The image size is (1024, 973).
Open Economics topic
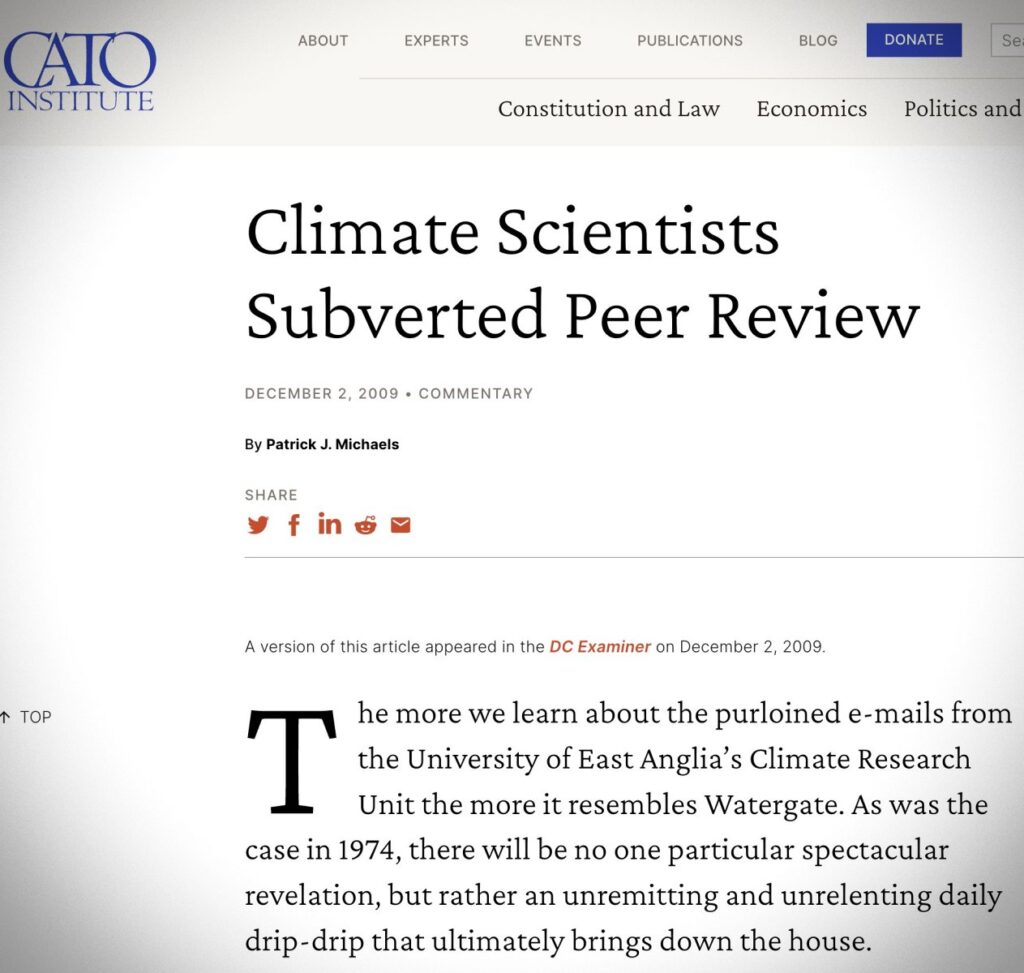coord(812,108)
